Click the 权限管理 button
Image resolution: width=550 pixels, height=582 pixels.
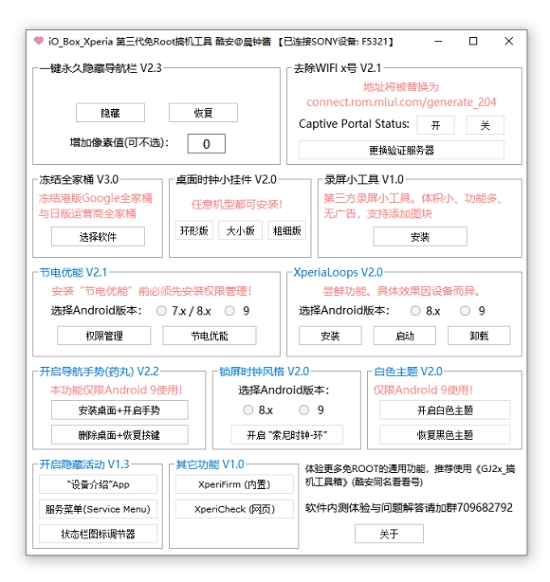point(104,336)
